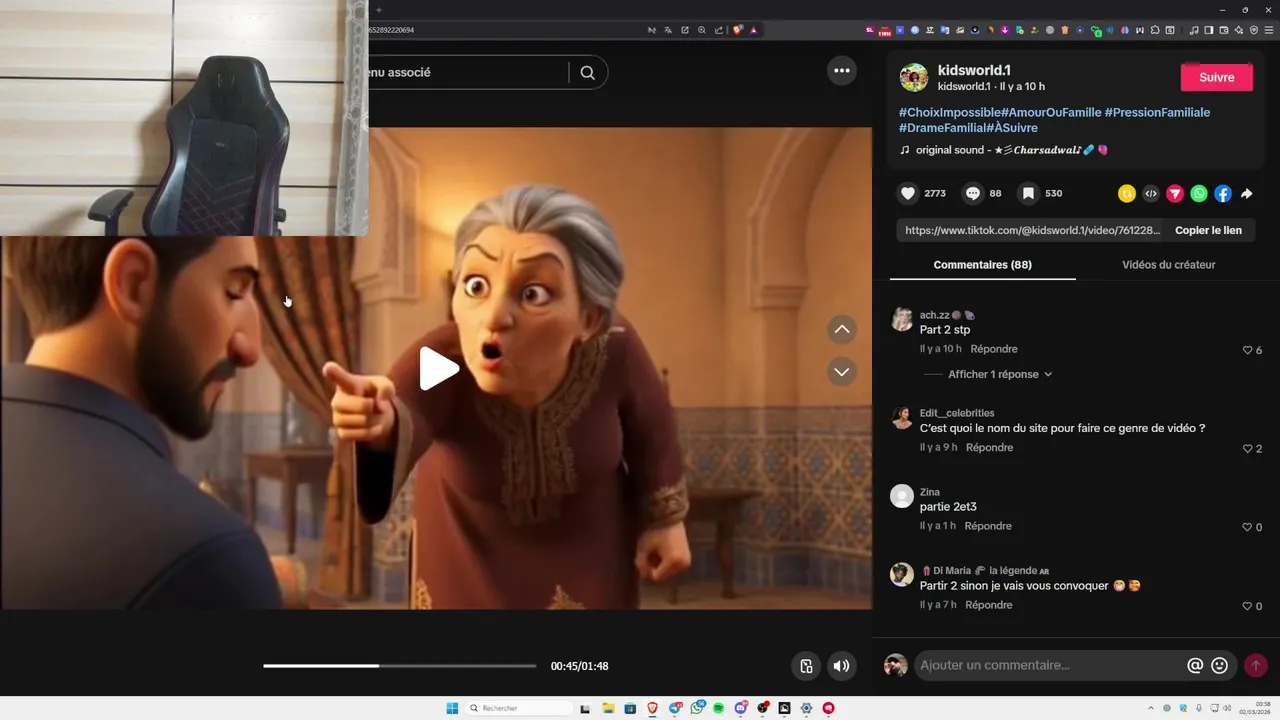The width and height of the screenshot is (1280, 720).
Task: Open Spotify from the taskbar
Action: (x=718, y=708)
